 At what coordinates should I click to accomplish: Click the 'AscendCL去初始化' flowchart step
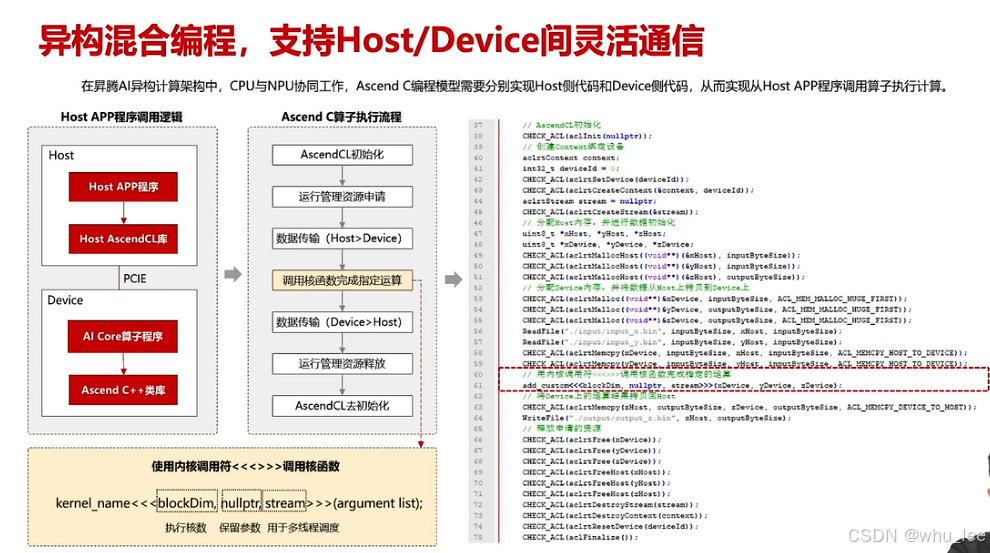pyautogui.click(x=342, y=405)
